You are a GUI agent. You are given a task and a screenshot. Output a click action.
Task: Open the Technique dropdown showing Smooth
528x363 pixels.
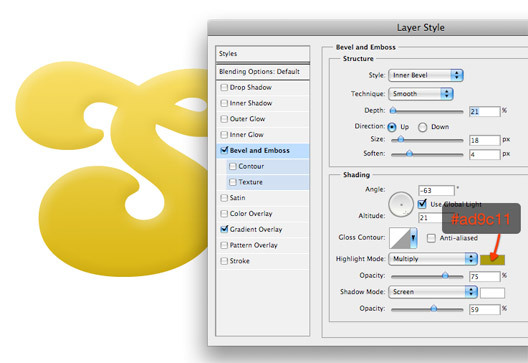(x=421, y=94)
